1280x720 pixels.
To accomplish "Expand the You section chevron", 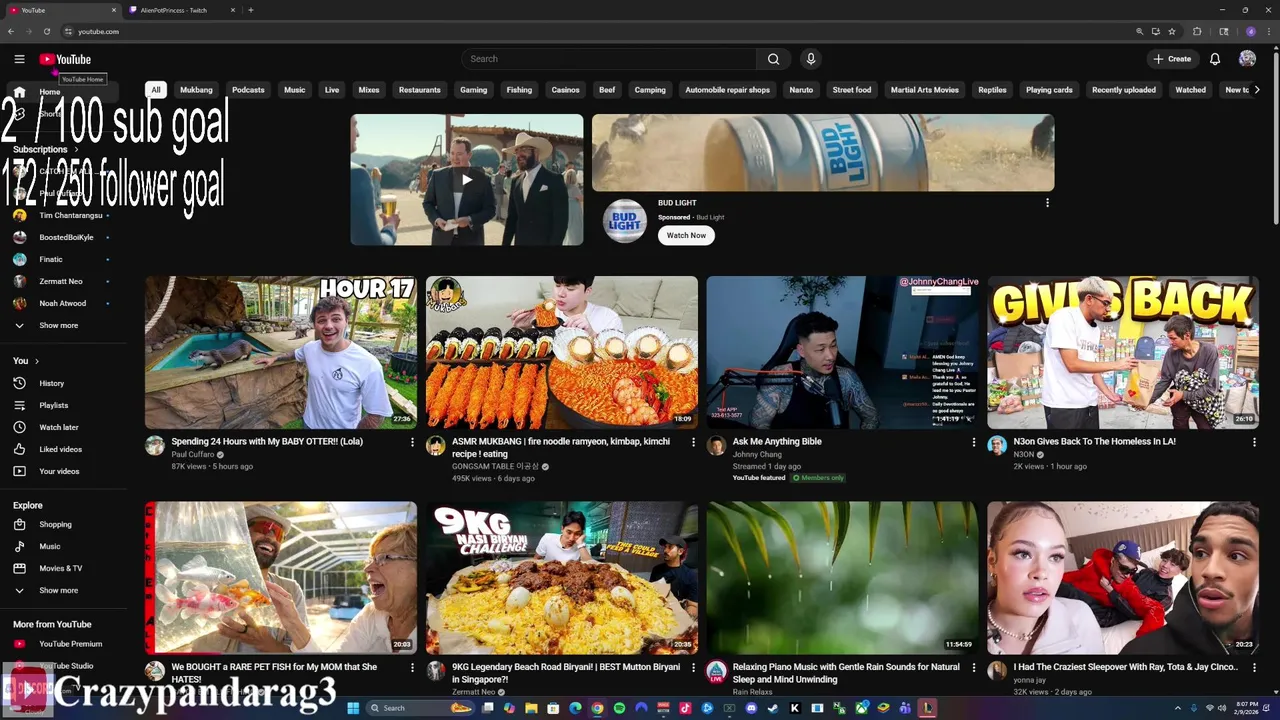I will [x=37, y=361].
